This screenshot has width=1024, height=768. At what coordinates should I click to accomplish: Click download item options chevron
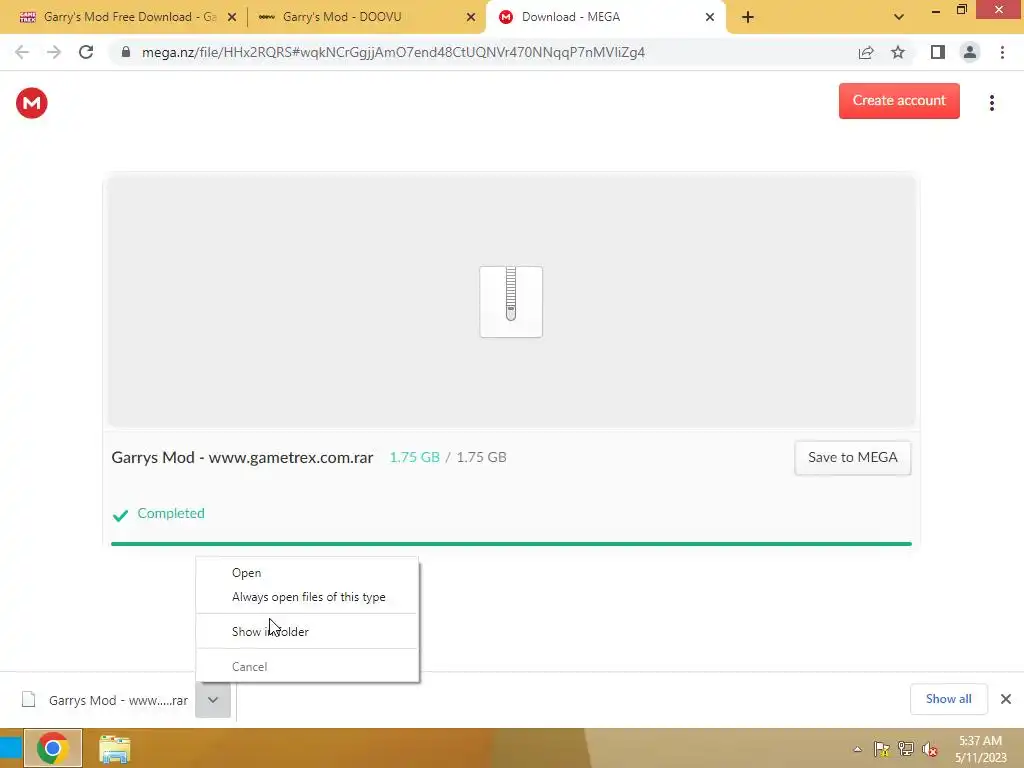pos(213,699)
